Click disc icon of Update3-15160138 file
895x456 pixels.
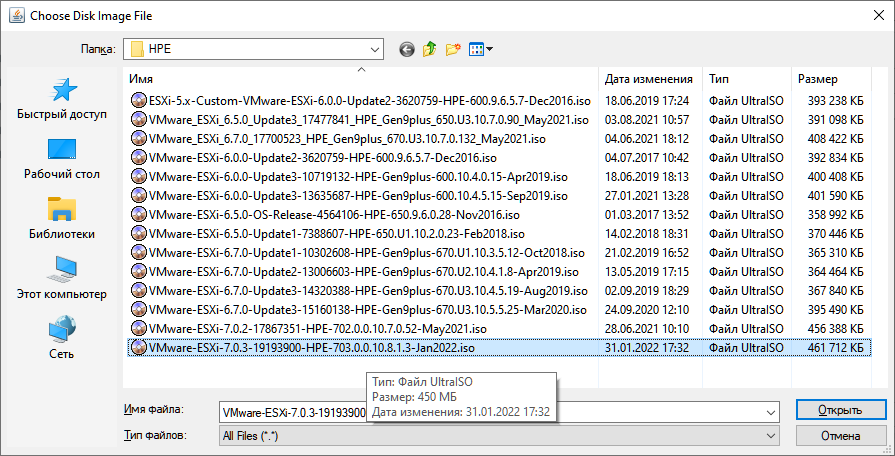139,309
